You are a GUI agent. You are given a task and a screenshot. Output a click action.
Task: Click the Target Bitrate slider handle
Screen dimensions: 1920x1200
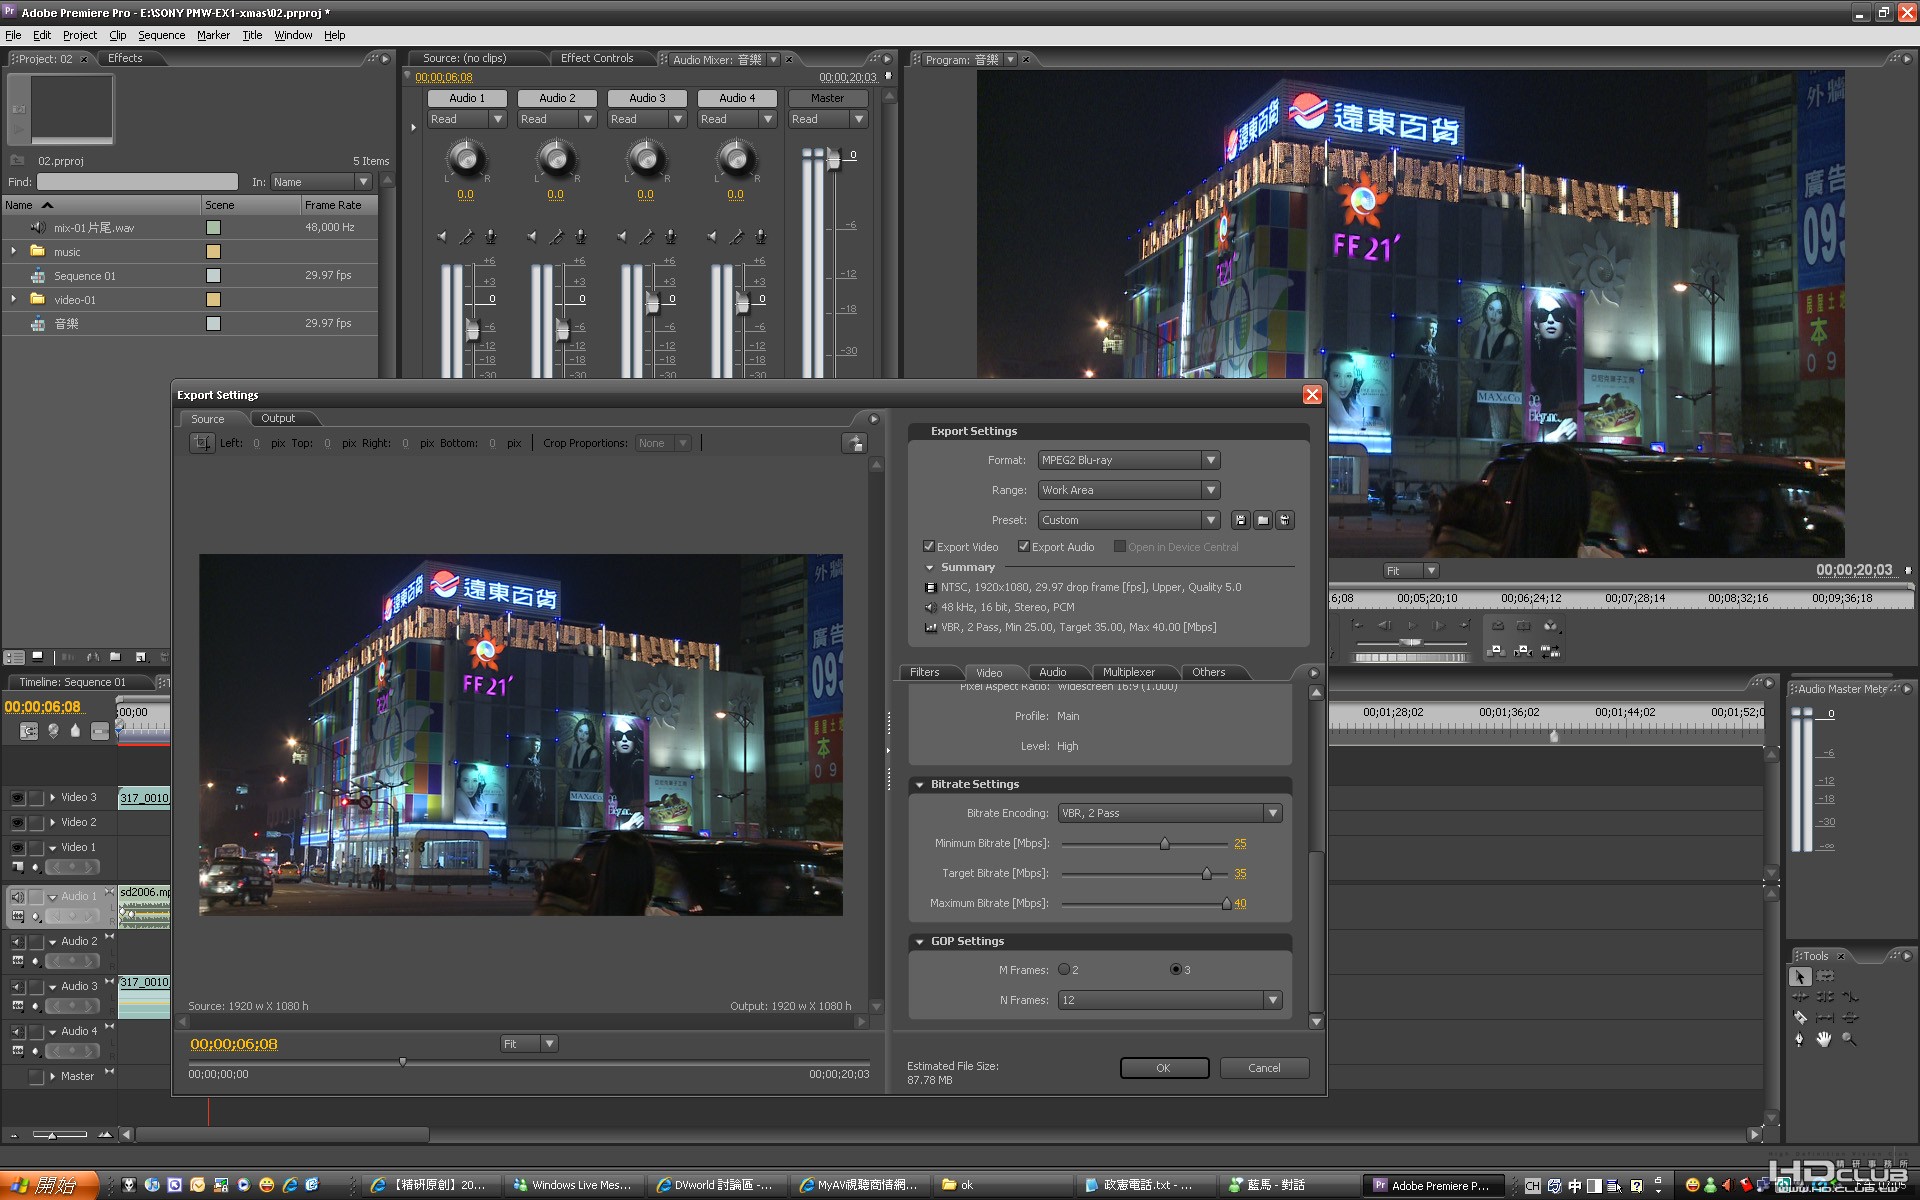click(1207, 874)
